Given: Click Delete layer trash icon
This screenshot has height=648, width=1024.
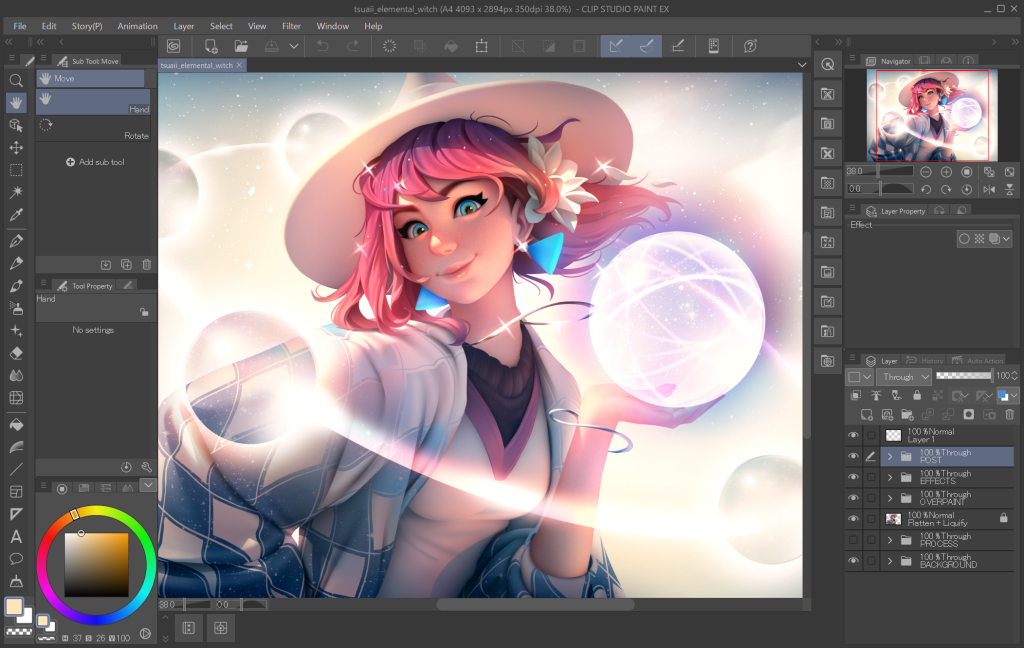Looking at the screenshot, I should [1010, 414].
